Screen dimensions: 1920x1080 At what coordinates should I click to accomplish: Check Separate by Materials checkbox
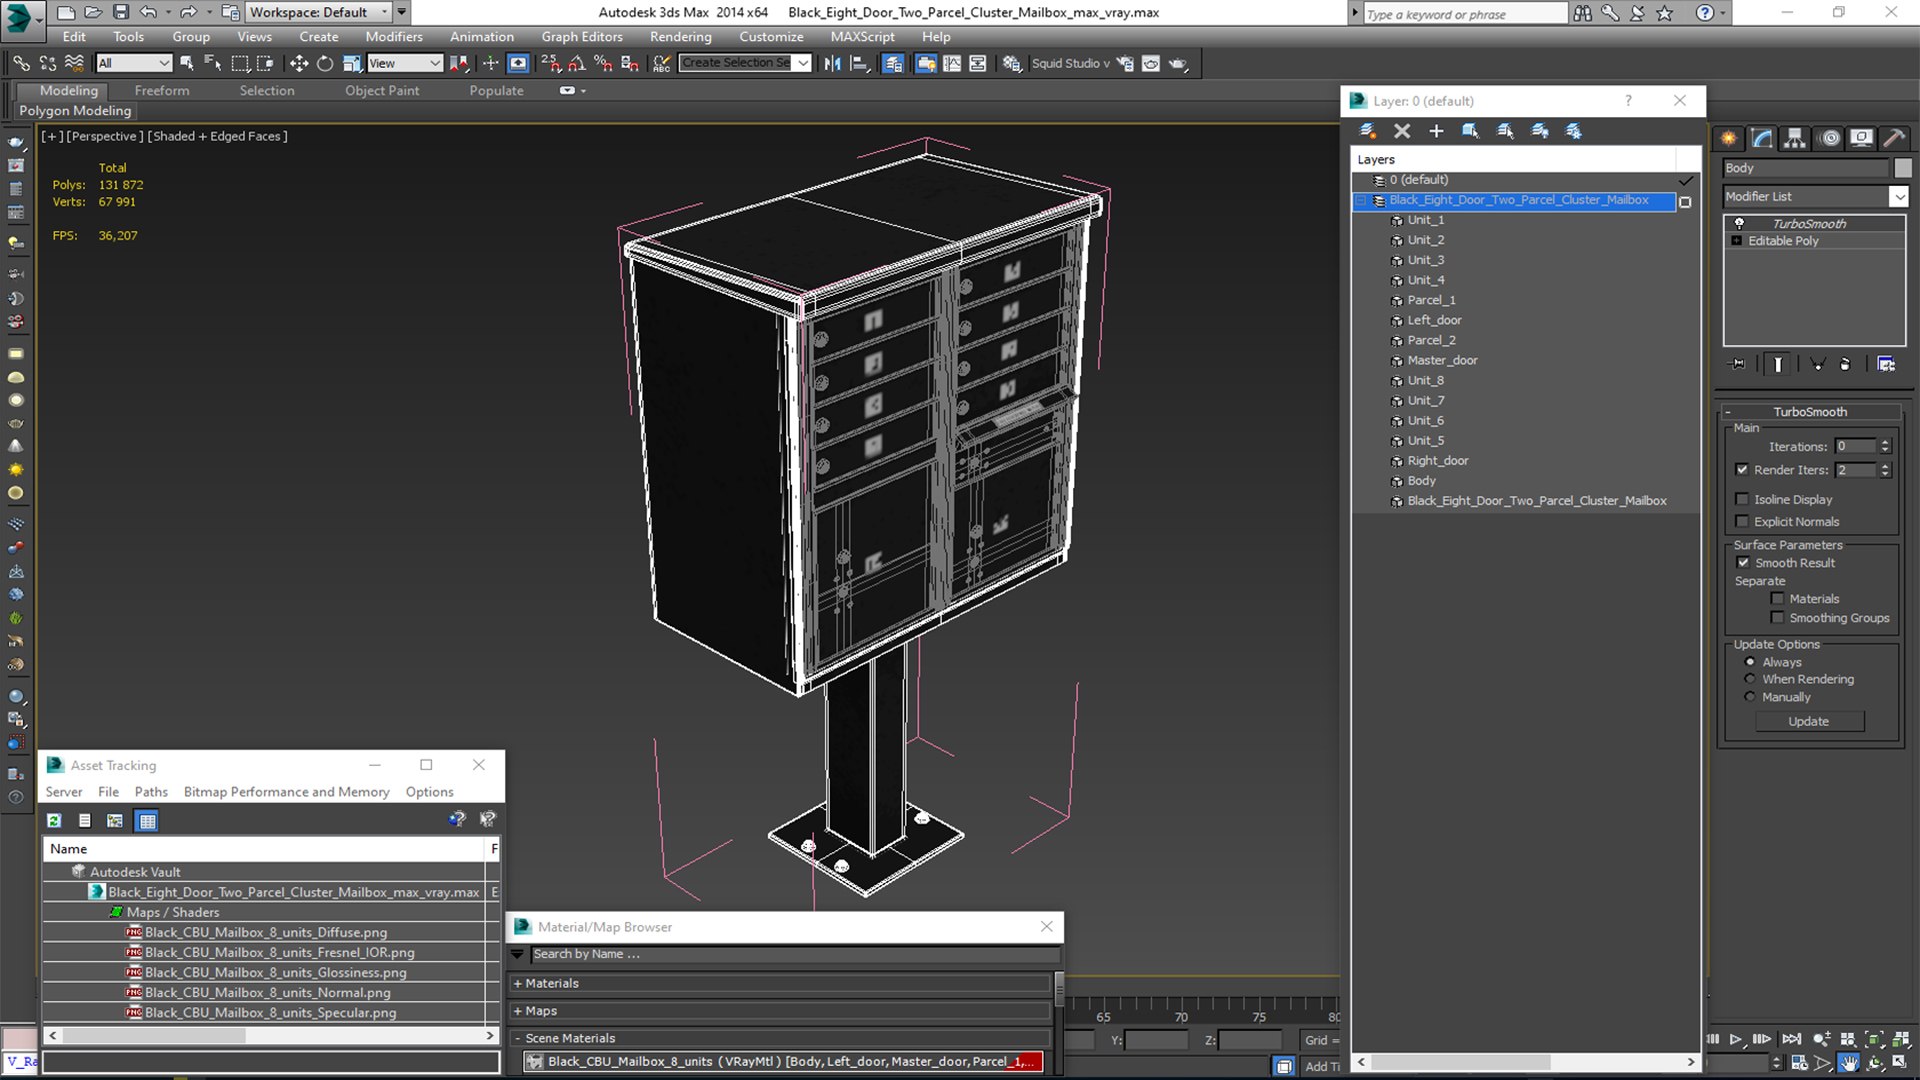click(x=1777, y=598)
